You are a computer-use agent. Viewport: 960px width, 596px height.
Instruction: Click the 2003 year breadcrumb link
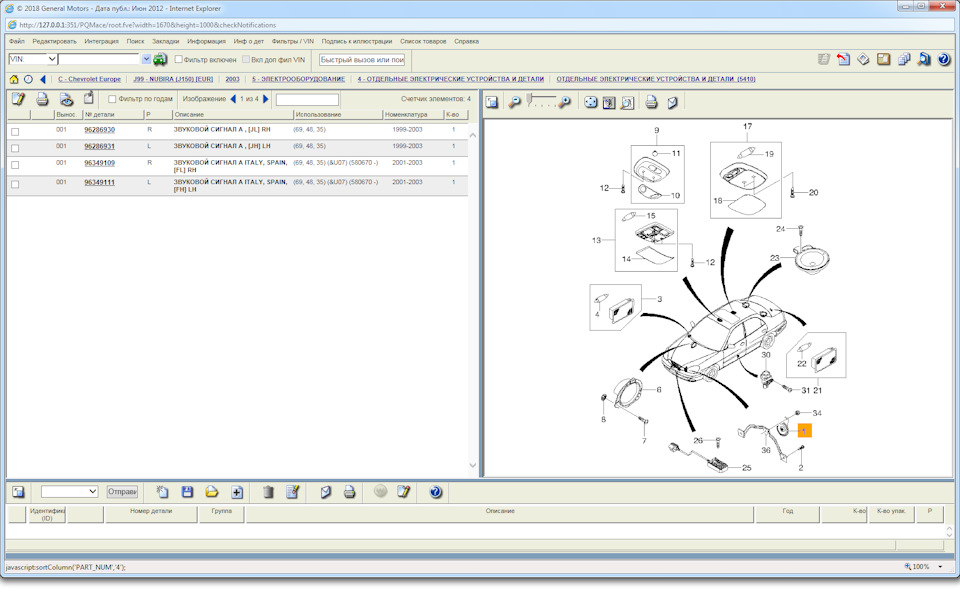tap(232, 79)
